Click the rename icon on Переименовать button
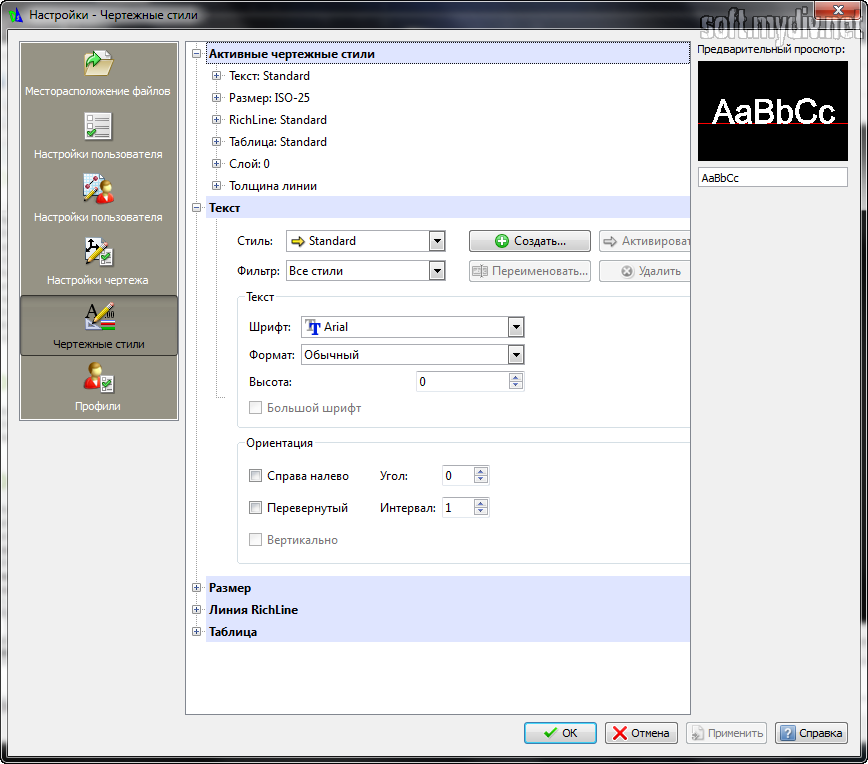Image resolution: width=868 pixels, height=764 pixels. pos(480,271)
